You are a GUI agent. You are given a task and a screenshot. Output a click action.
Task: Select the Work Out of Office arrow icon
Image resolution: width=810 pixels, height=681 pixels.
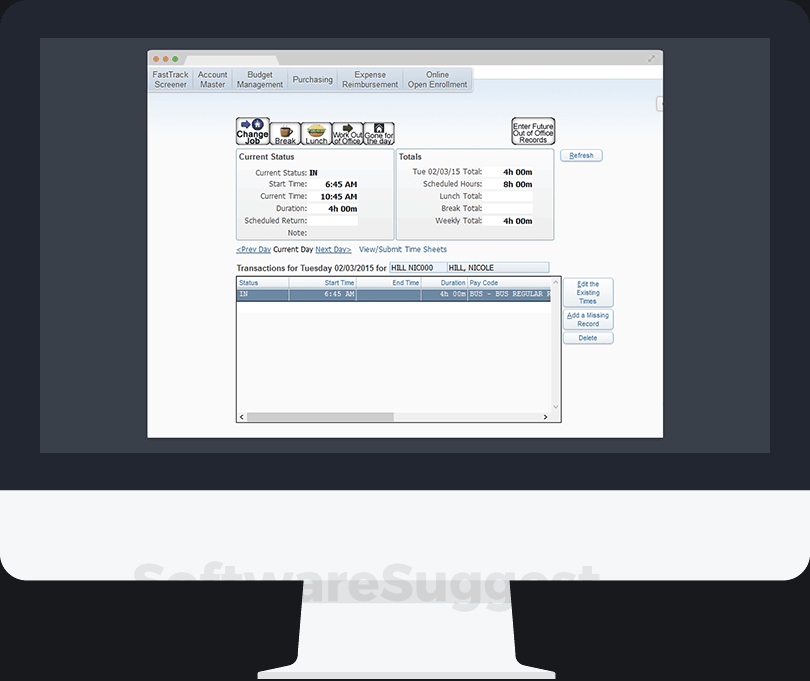click(x=347, y=130)
